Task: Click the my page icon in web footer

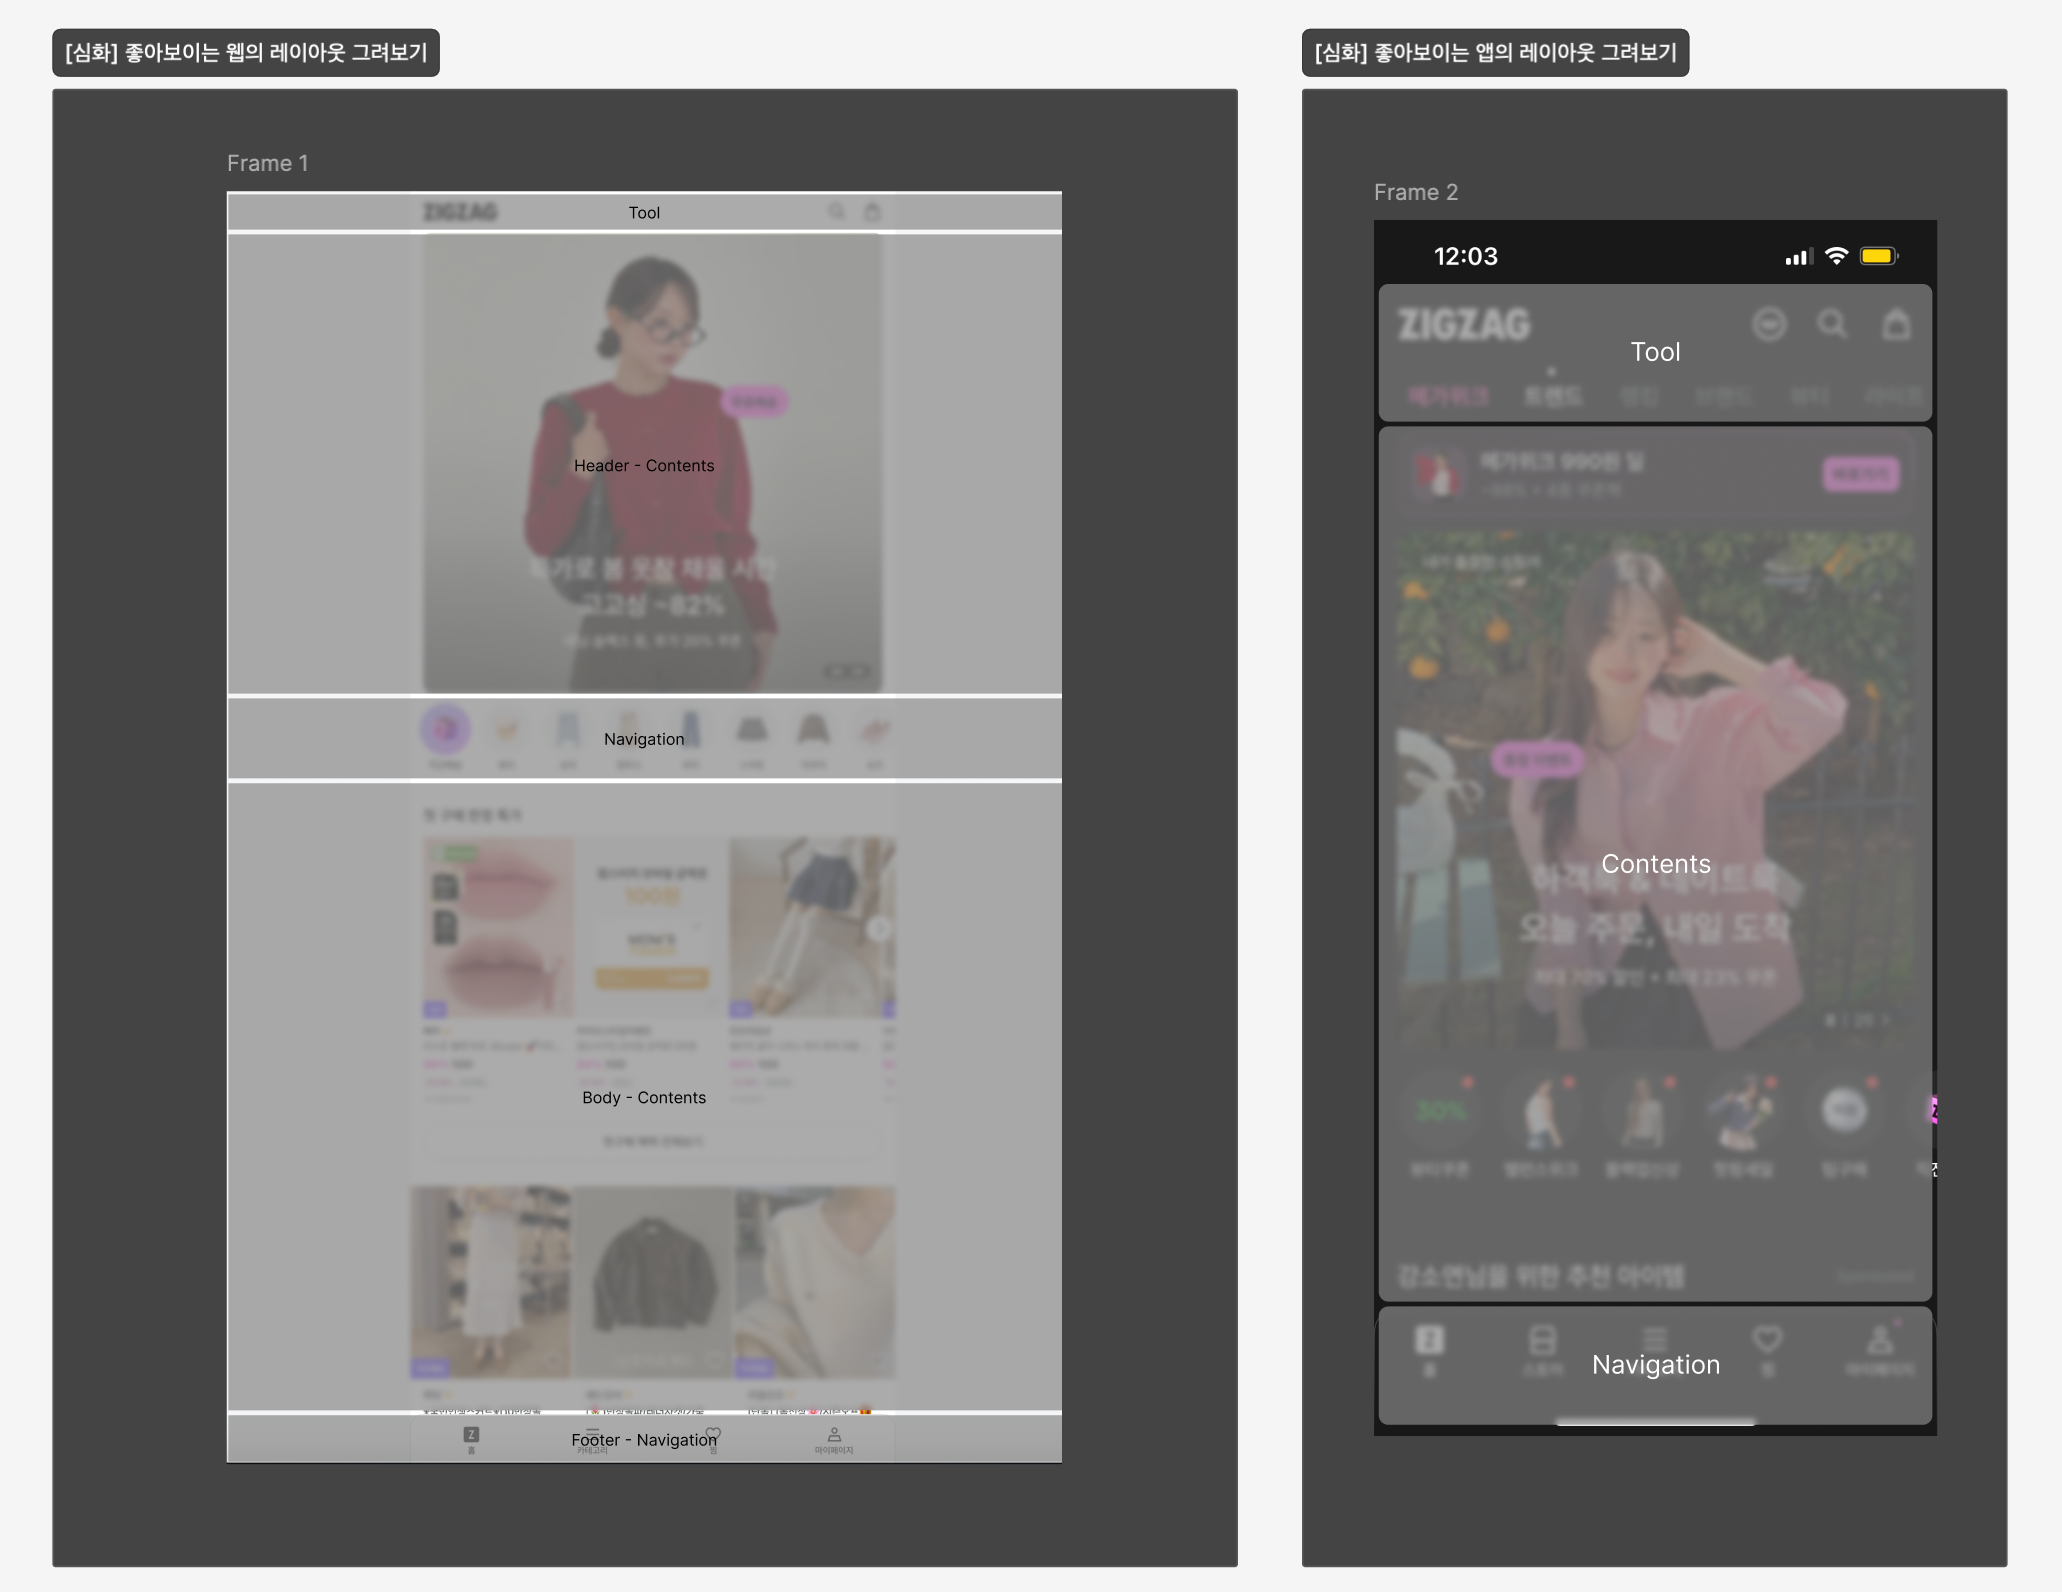Action: [834, 1435]
